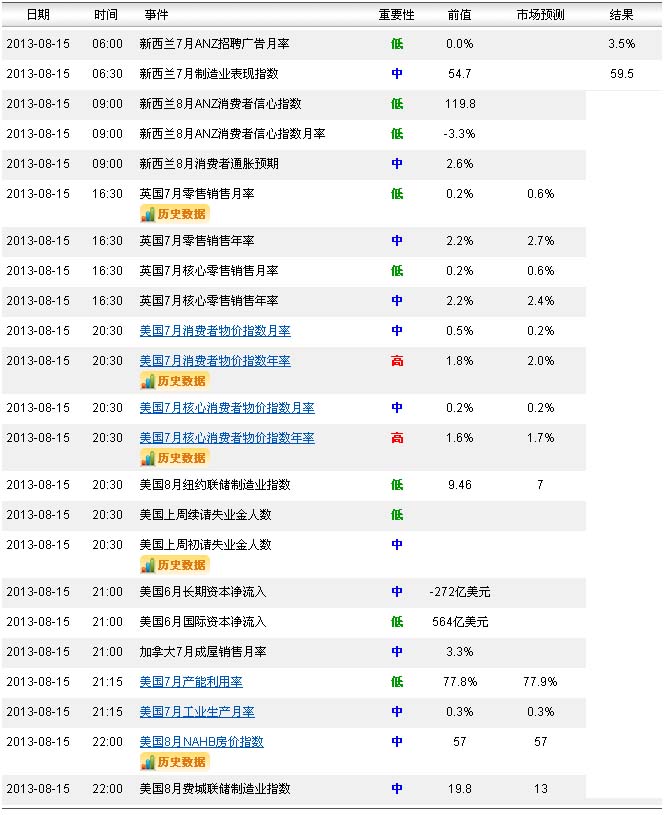The width and height of the screenshot is (669, 815).
Task: Open link 美国7月工业生产月率
Action: click(x=197, y=712)
